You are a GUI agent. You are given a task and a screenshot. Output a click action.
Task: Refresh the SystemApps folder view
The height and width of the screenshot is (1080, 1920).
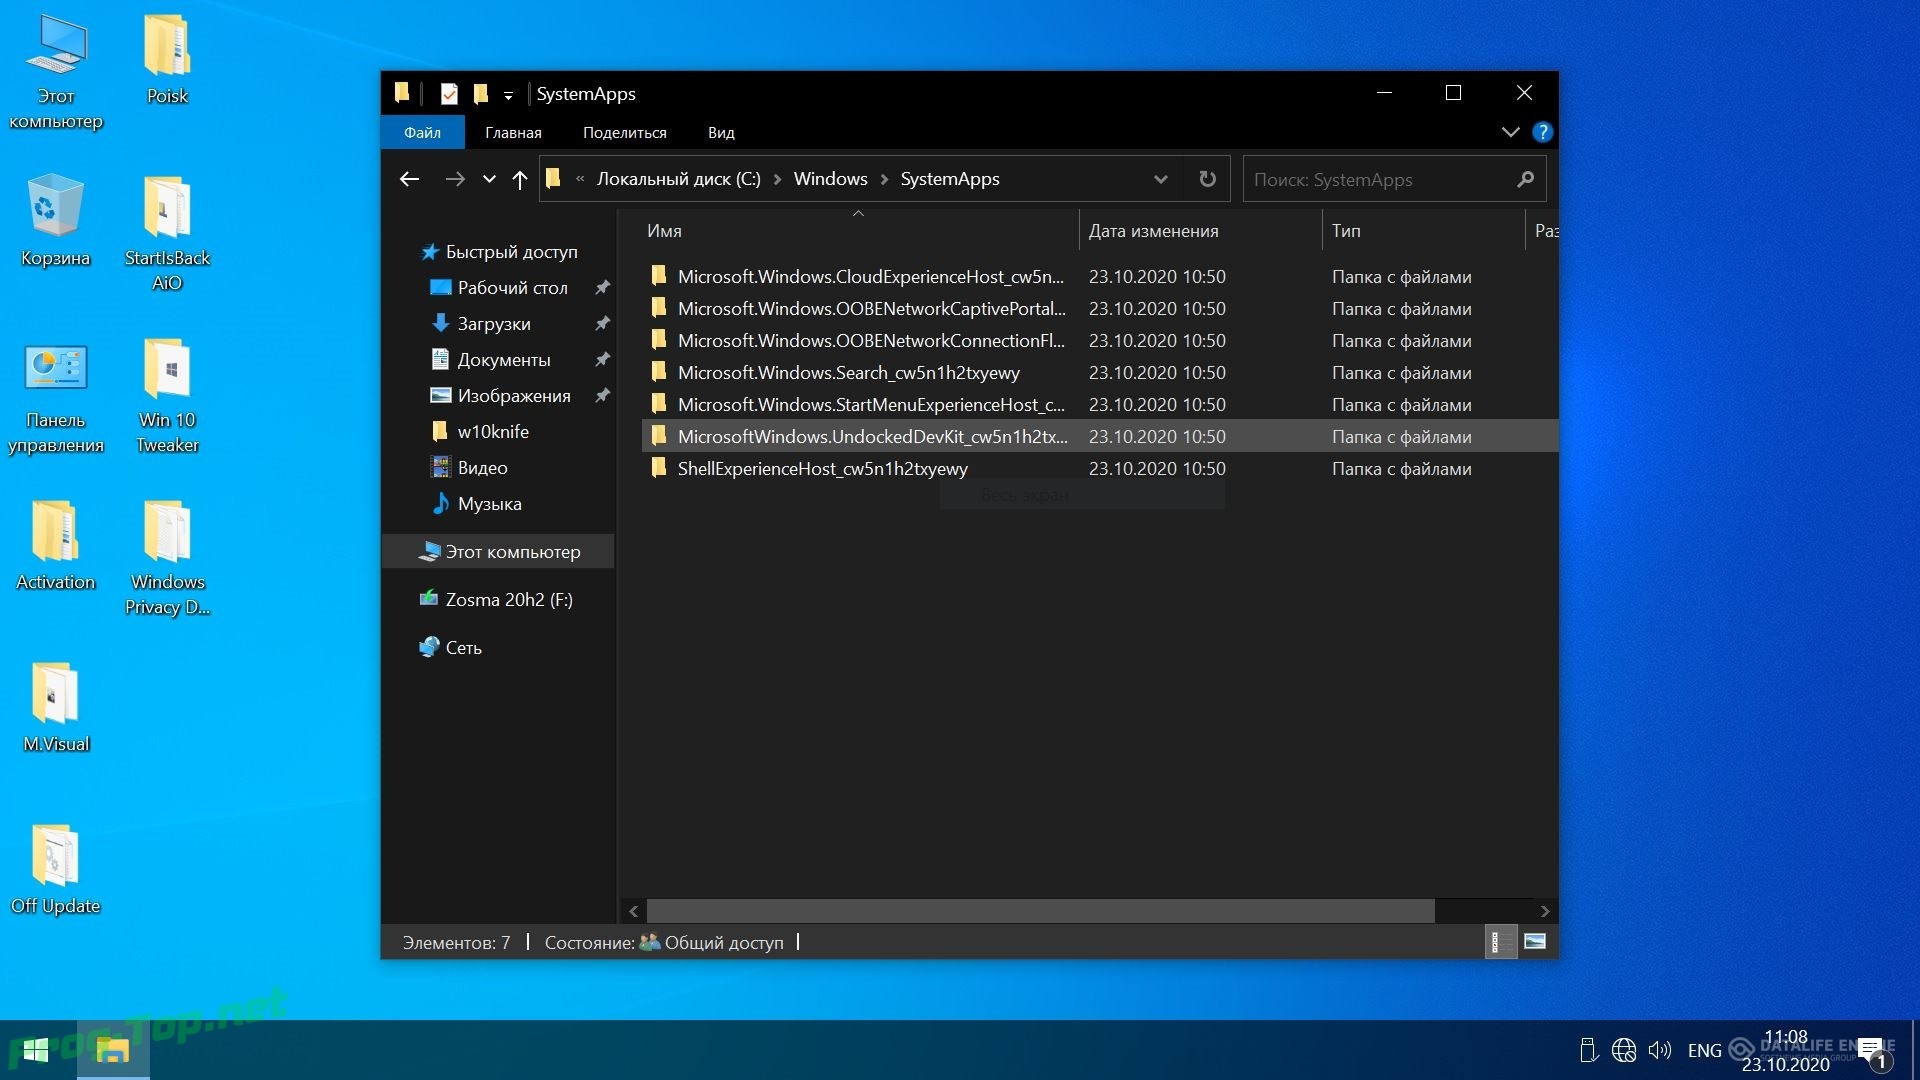(x=1208, y=179)
